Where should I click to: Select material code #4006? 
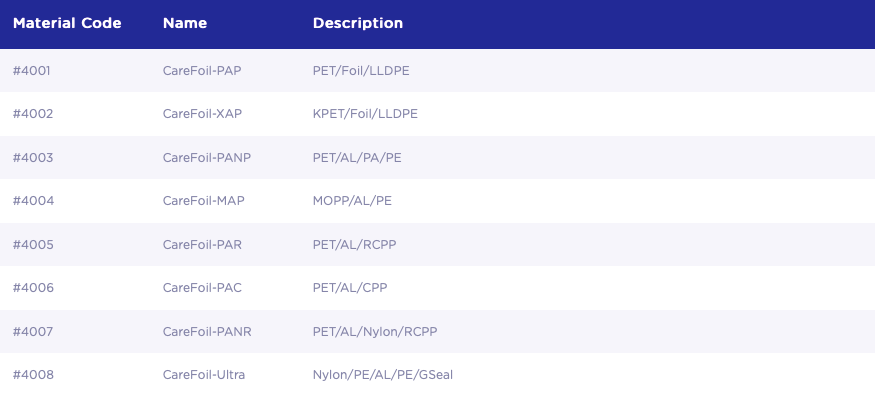(33, 288)
